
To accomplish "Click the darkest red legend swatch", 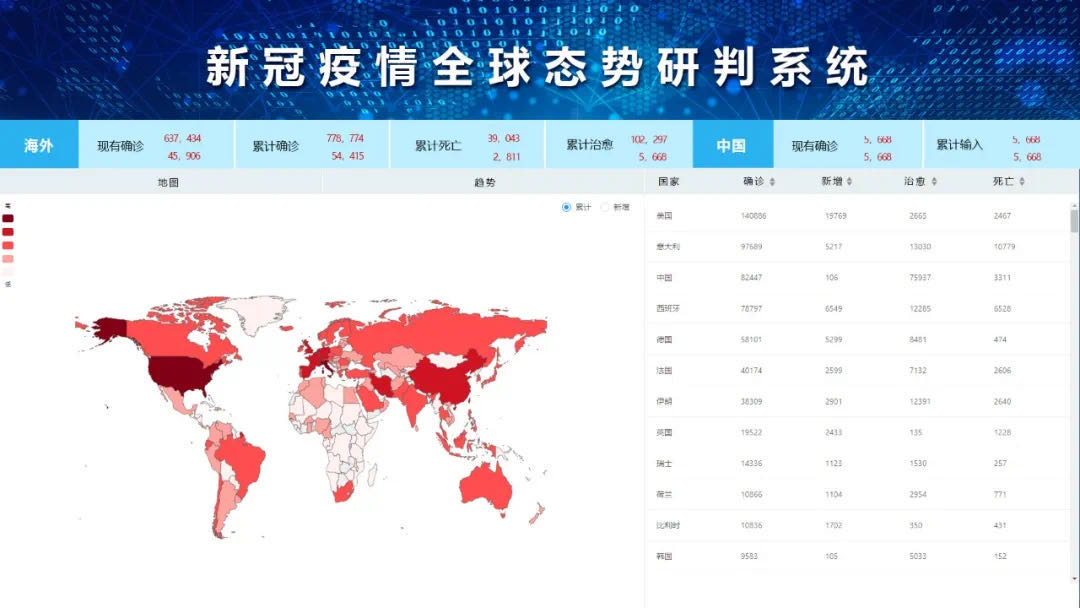I will point(8,218).
